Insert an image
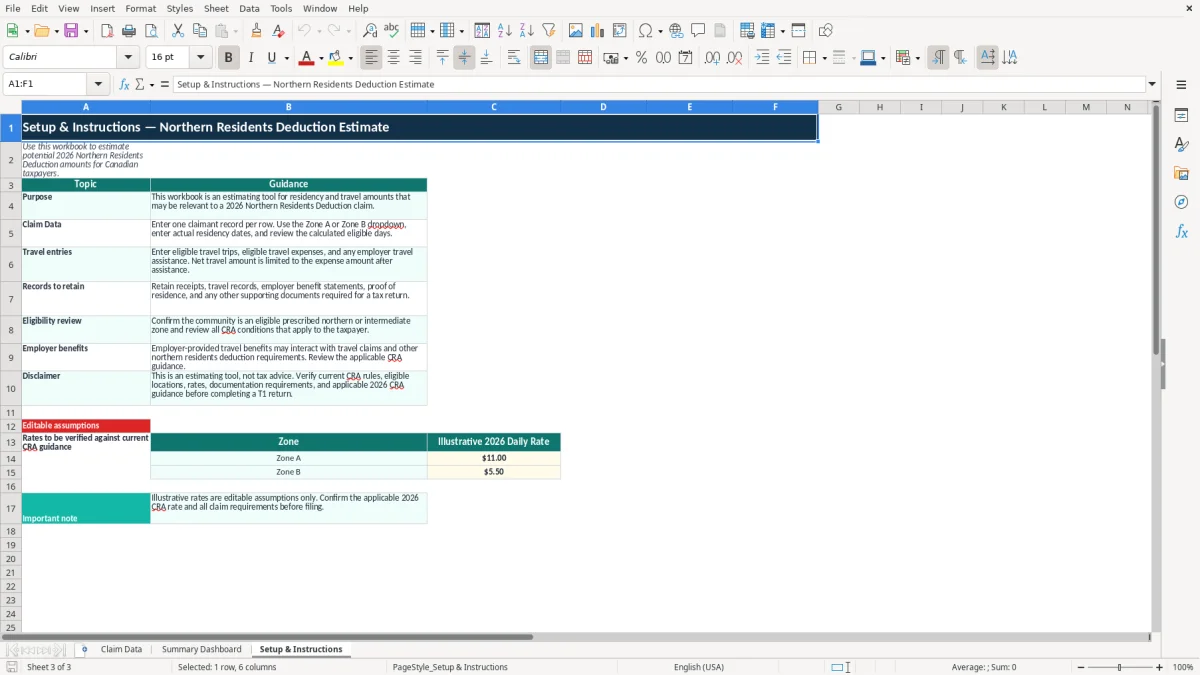 tap(576, 31)
